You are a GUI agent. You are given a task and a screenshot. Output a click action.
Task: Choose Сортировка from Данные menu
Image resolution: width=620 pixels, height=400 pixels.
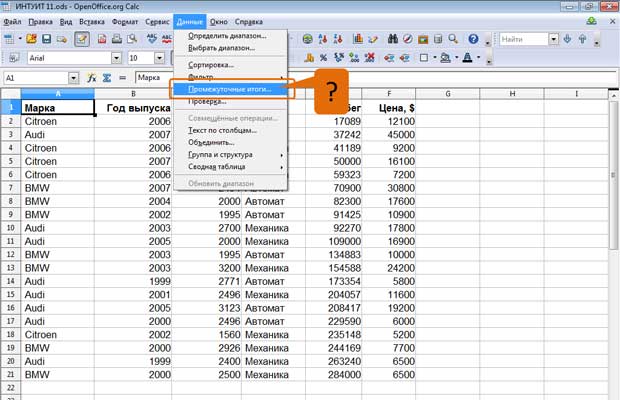point(231,64)
